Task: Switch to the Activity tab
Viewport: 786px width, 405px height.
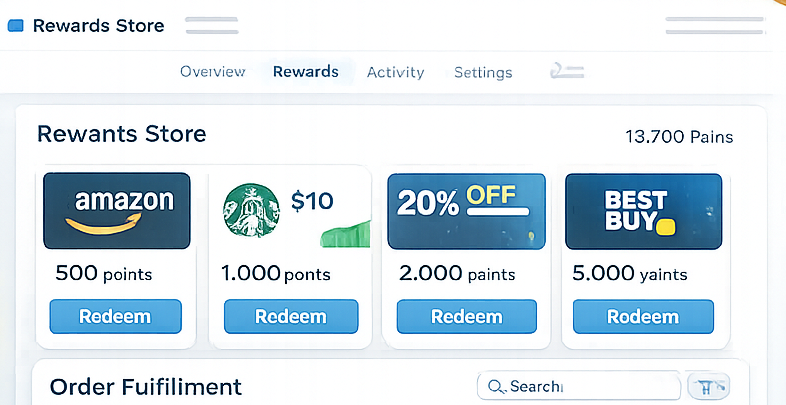Action: click(395, 72)
